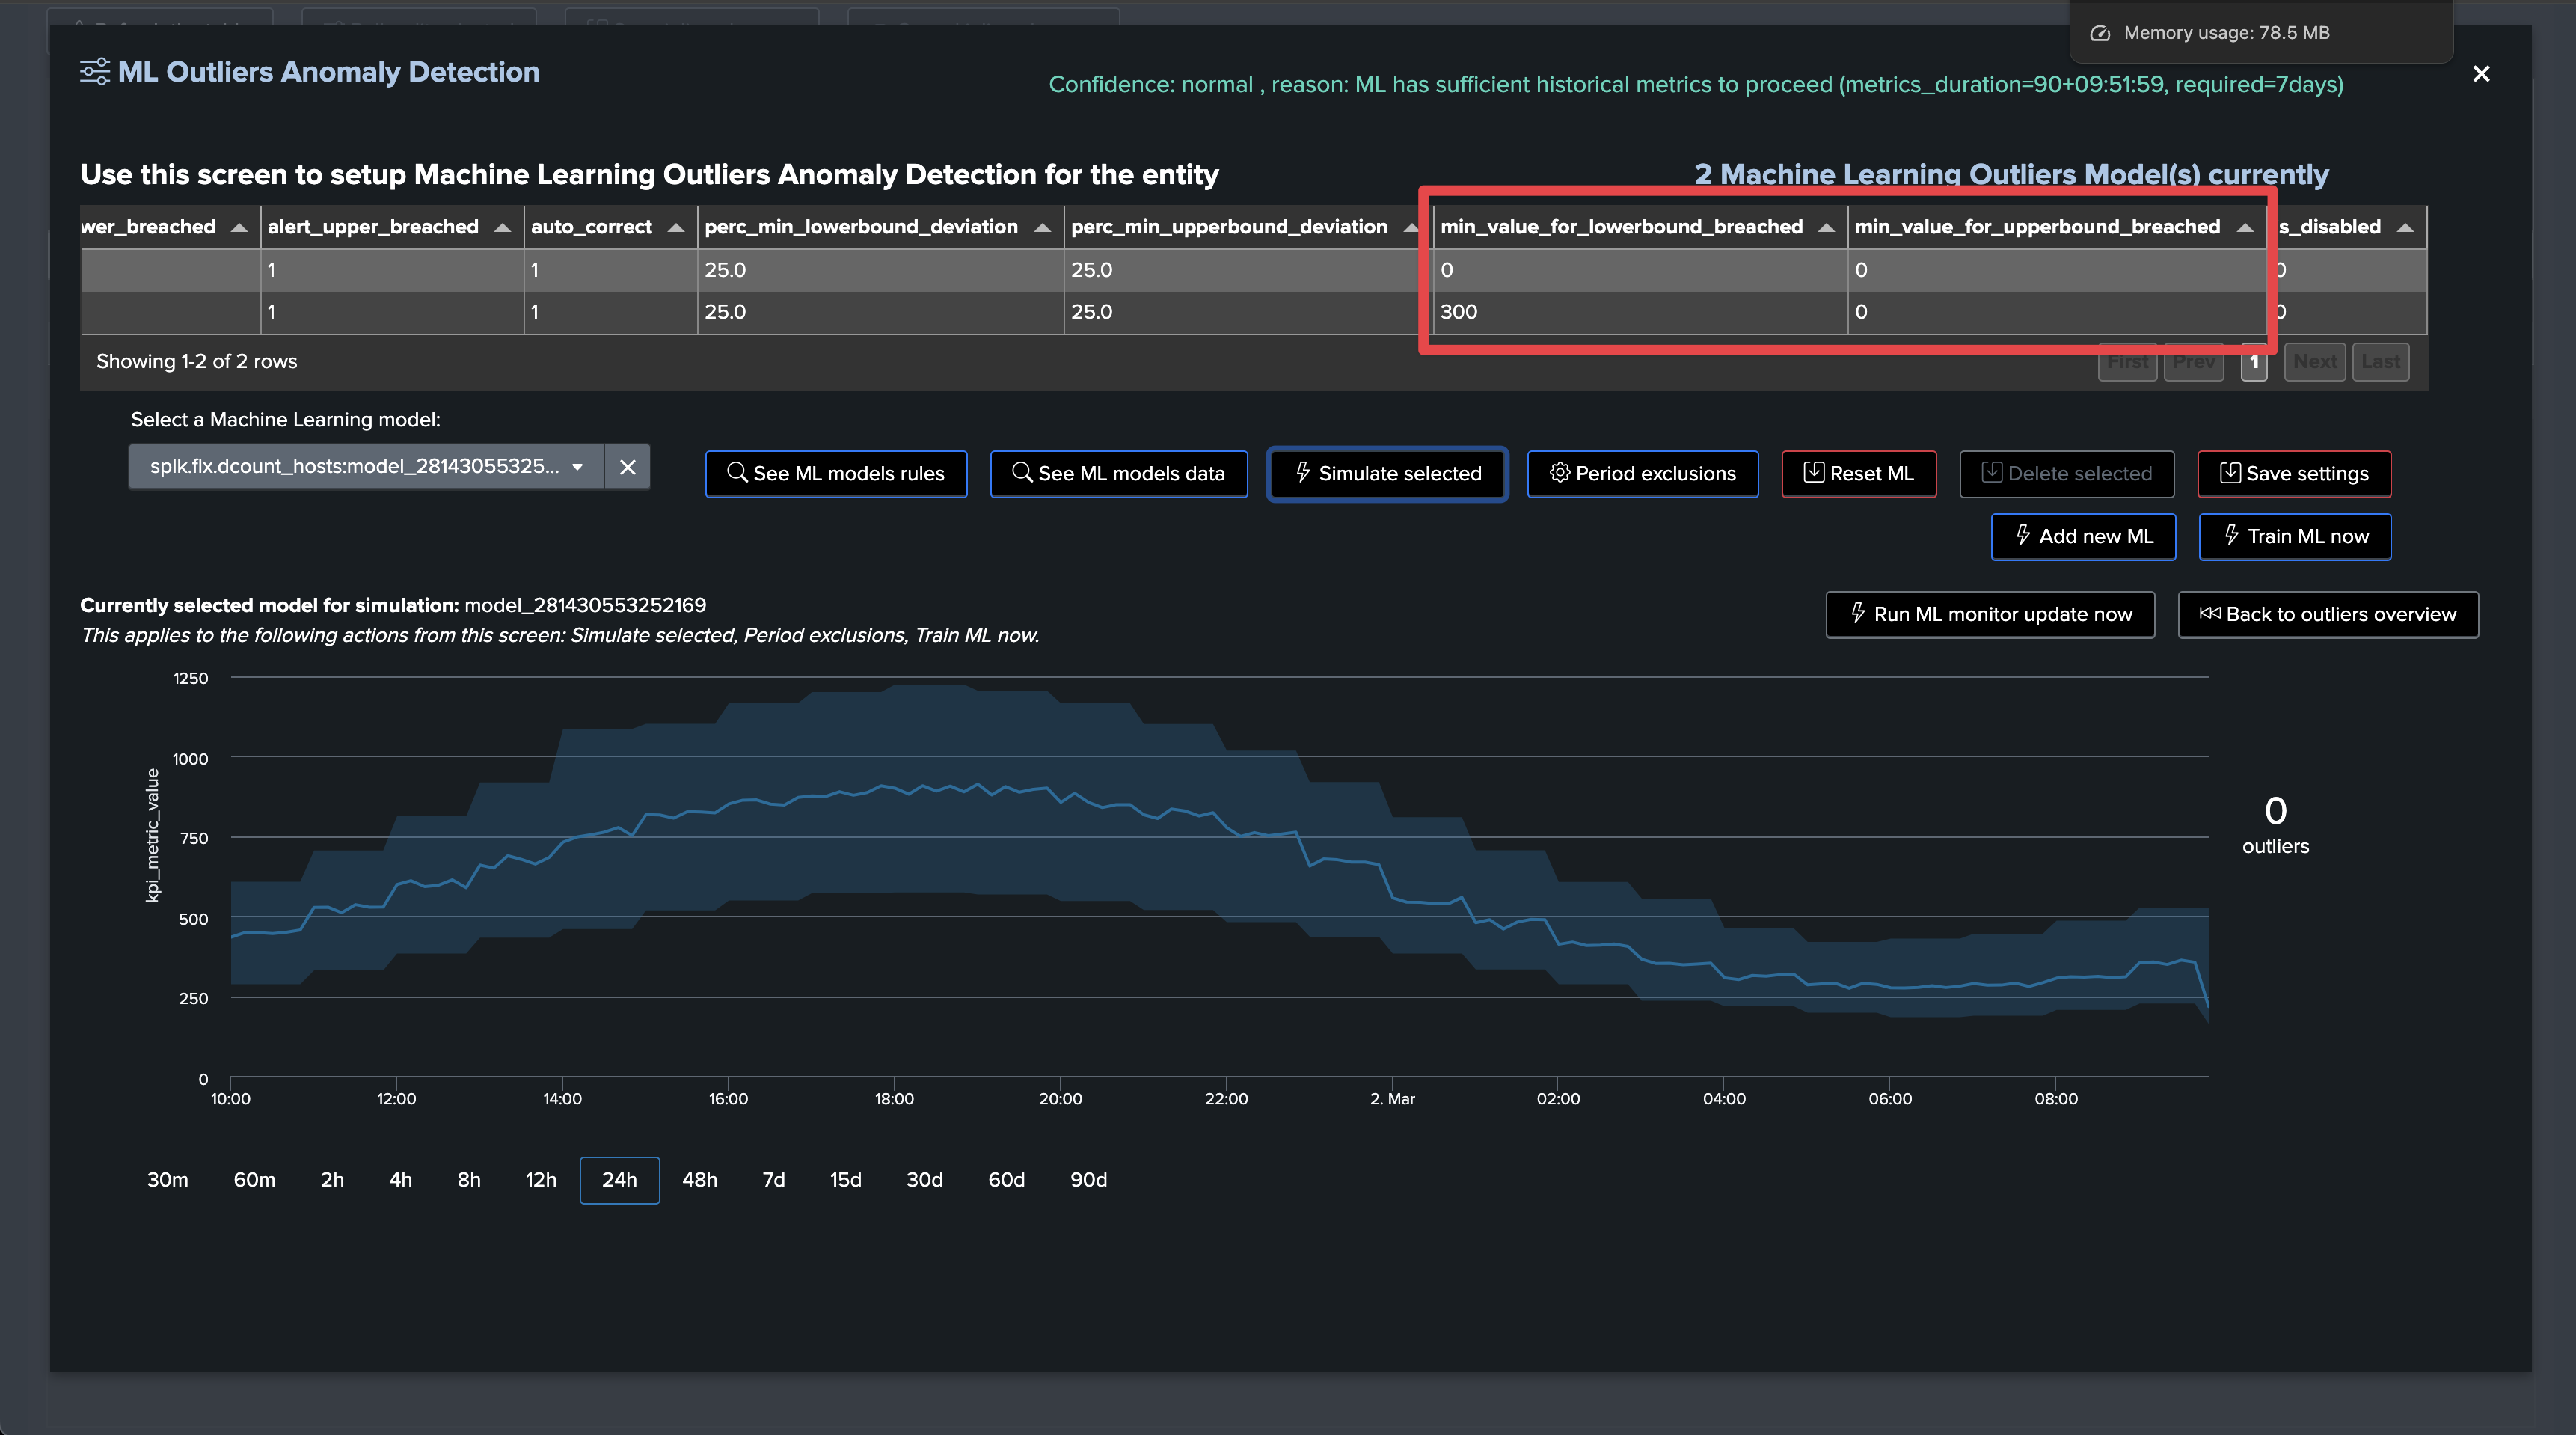Clear the selected ML model with X icon
This screenshot has width=2576, height=1435.
627,467
